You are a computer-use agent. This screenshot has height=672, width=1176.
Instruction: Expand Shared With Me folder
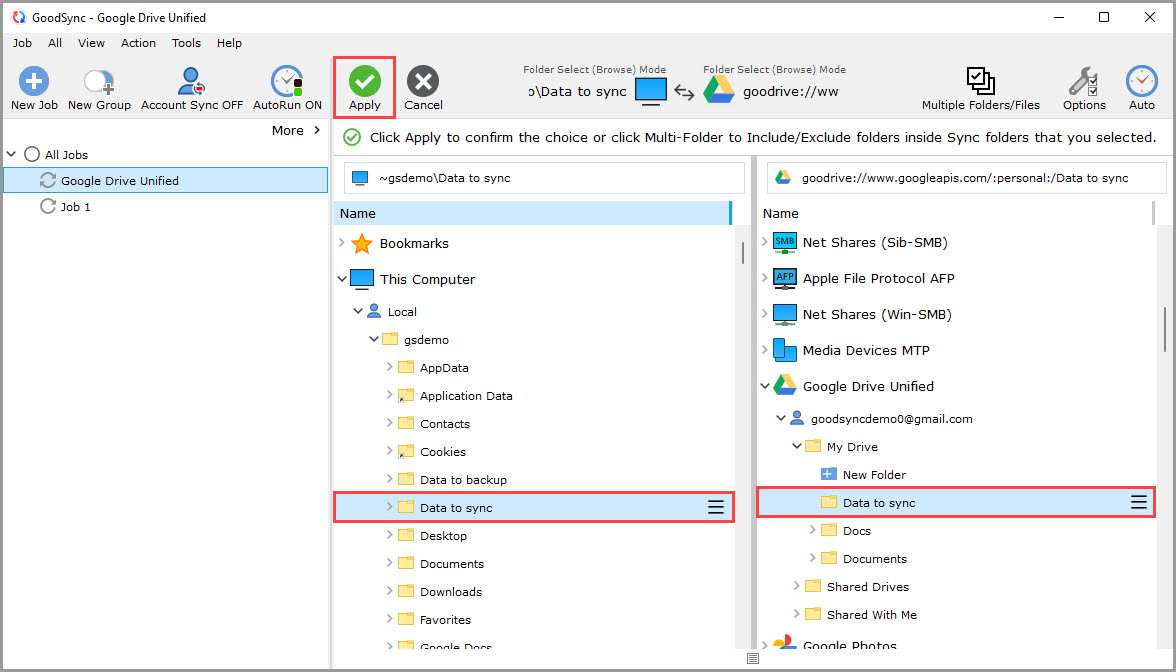coord(796,614)
